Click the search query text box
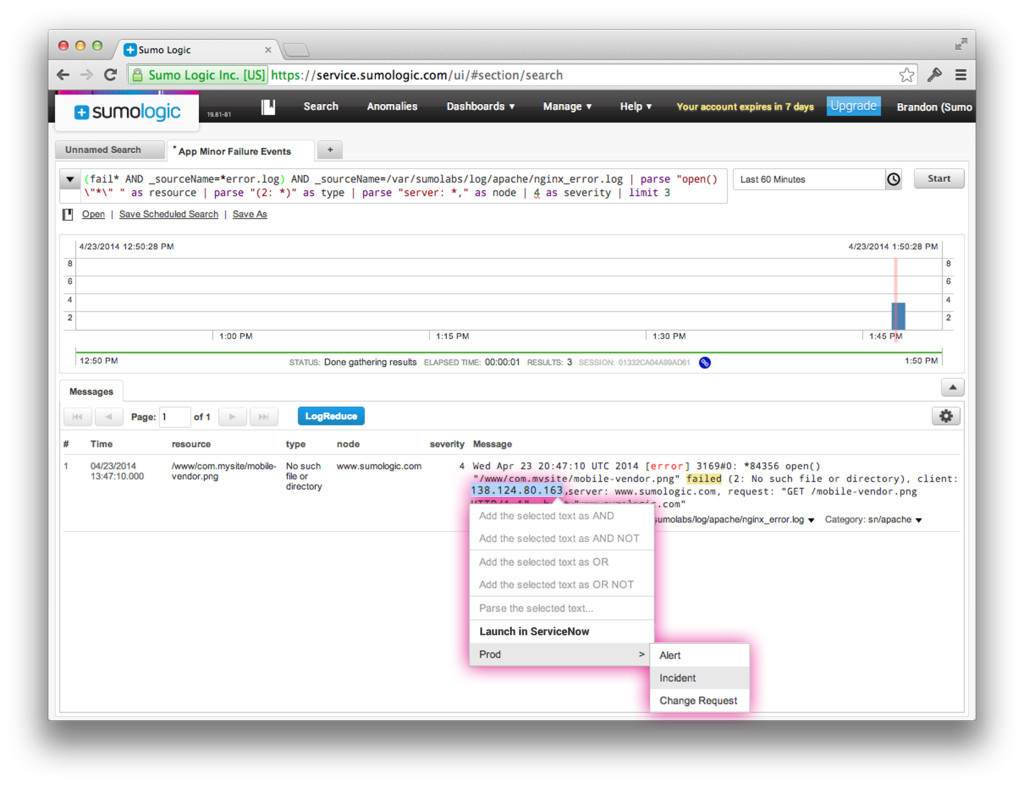The width and height of the screenshot is (1024, 790). tap(404, 186)
